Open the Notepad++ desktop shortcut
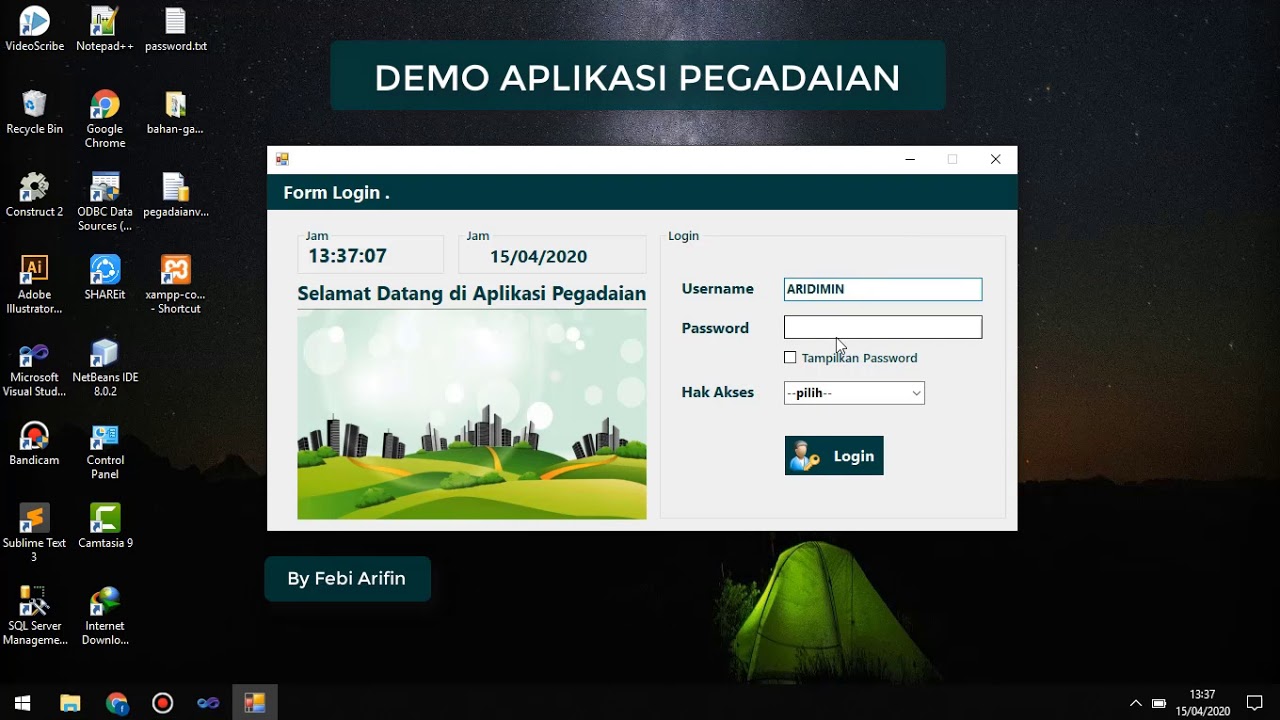The width and height of the screenshot is (1280, 720). tap(105, 29)
